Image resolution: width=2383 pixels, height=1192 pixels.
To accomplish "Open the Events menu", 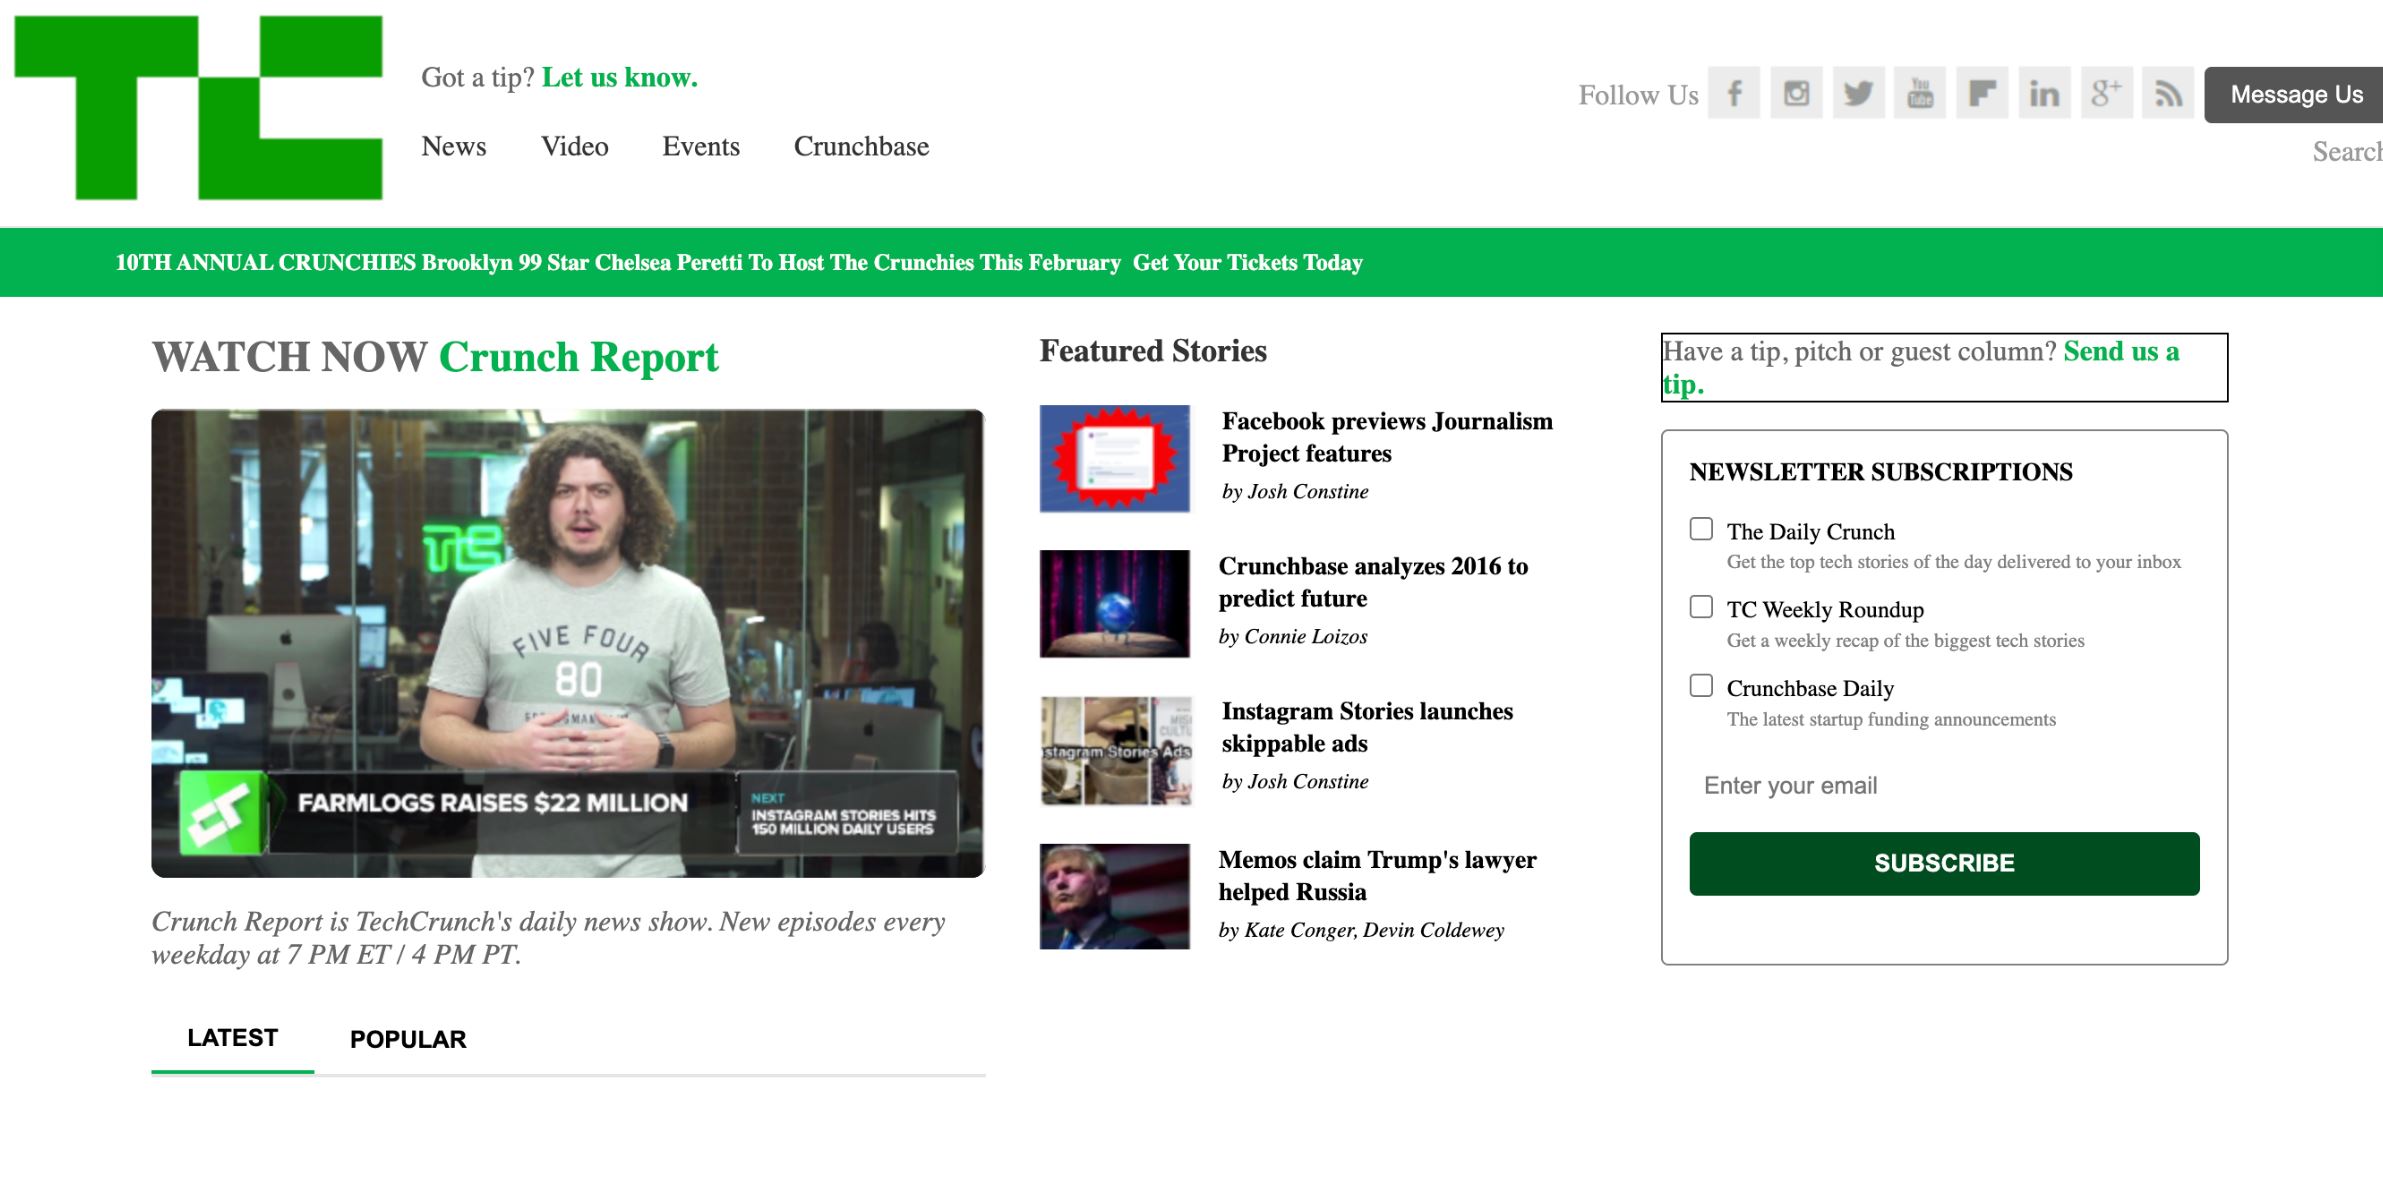I will tap(701, 146).
